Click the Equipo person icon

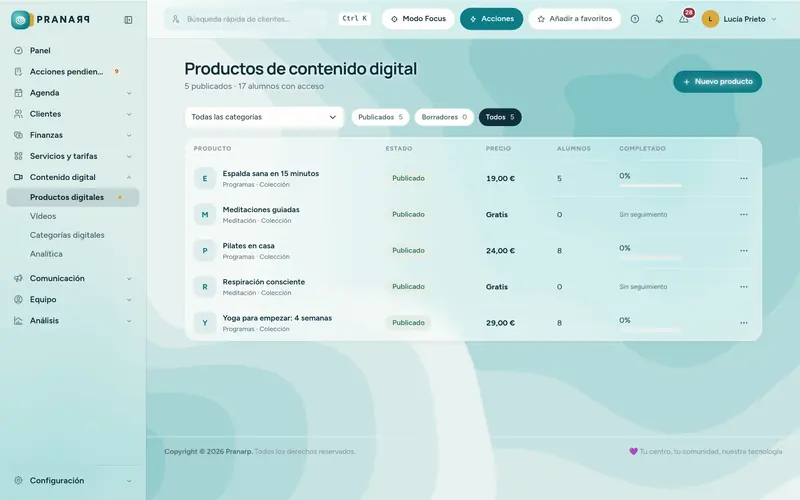coord(18,299)
